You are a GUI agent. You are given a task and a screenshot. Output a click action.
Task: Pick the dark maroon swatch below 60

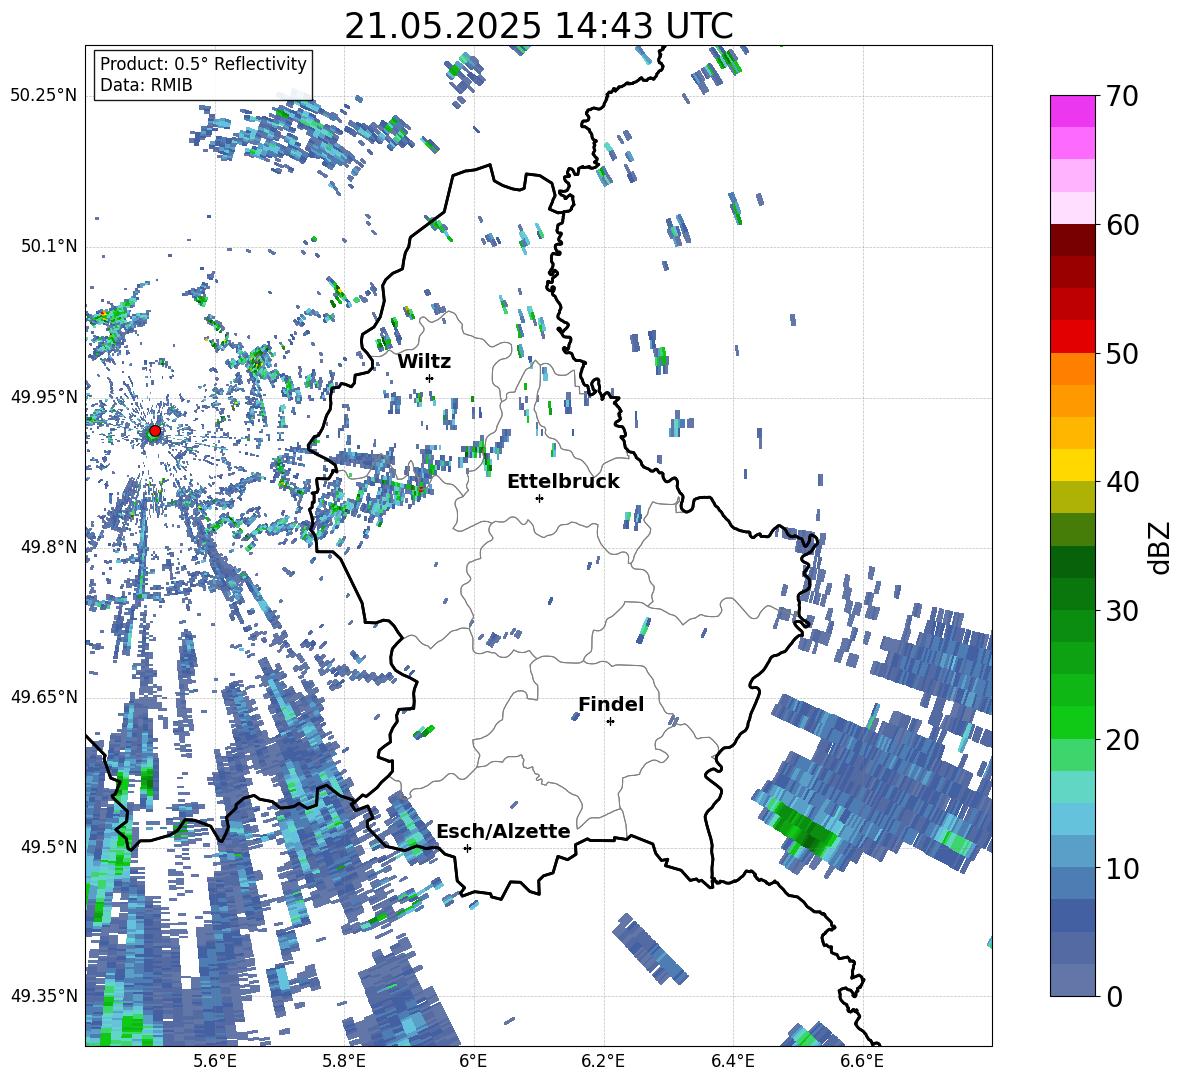pos(1072,240)
